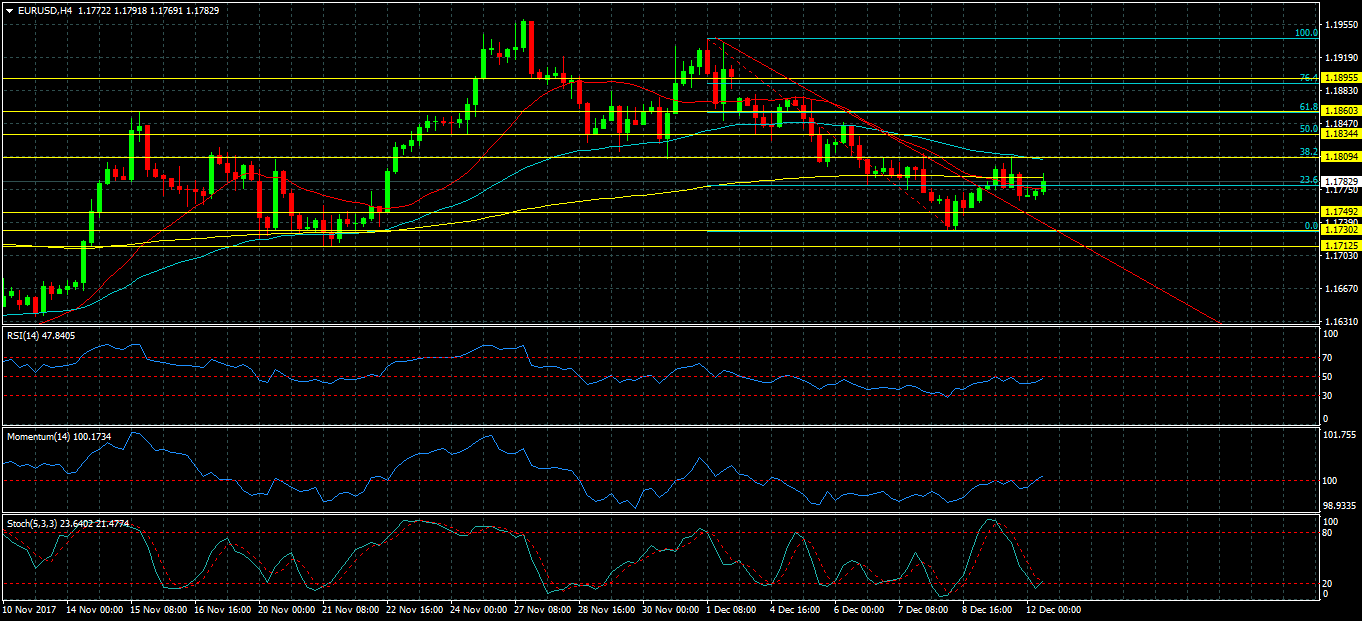Click the Fibonacci 38.2 level label

(1308, 152)
